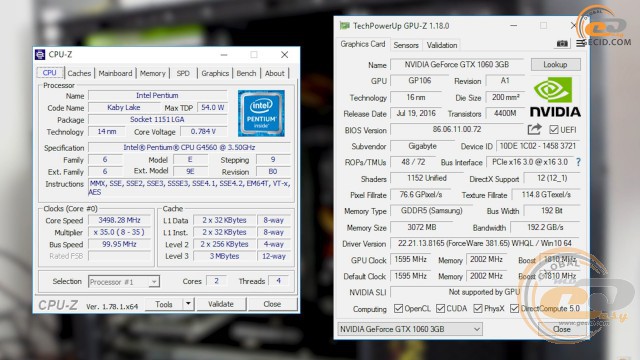This screenshot has height=360, width=640.
Task: Click the Cores value 2
Action: [x=216, y=281]
